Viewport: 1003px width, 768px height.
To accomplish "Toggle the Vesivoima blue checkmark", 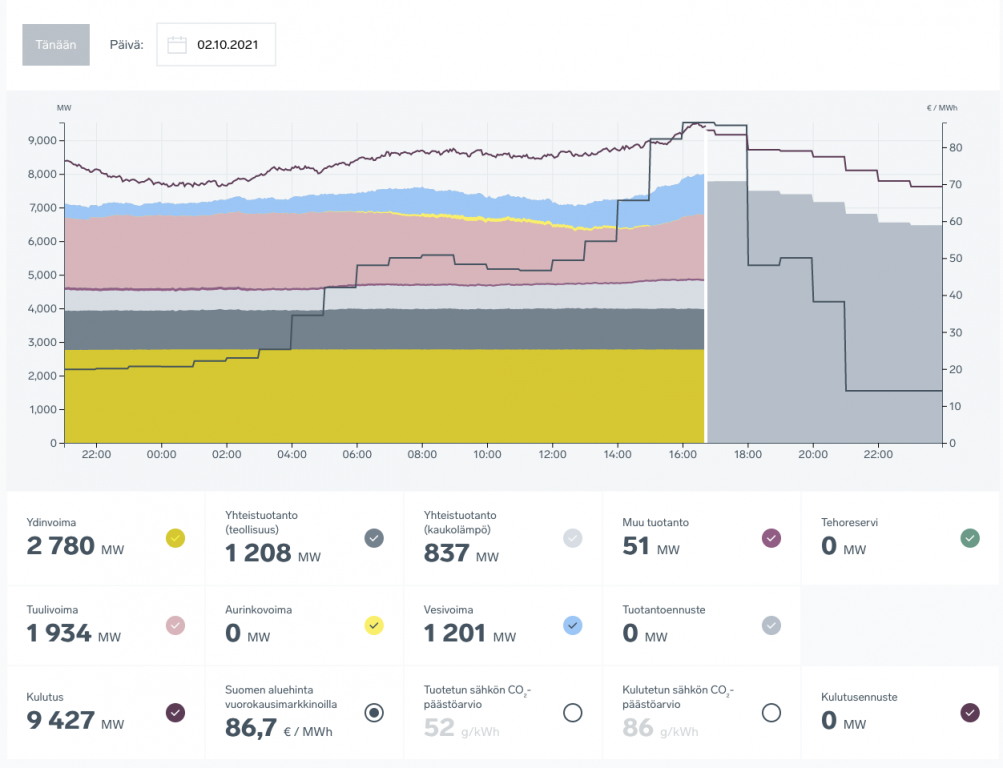I will click(573, 625).
